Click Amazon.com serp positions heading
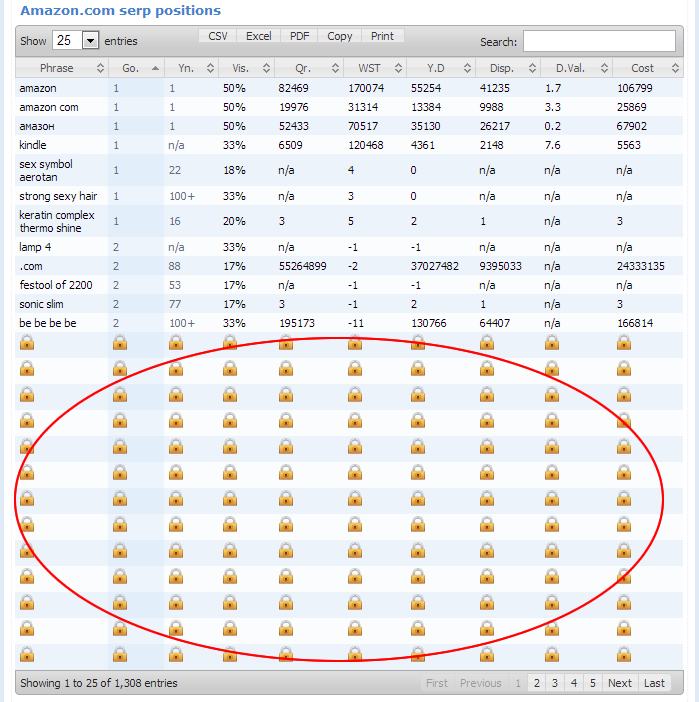 pyautogui.click(x=120, y=11)
